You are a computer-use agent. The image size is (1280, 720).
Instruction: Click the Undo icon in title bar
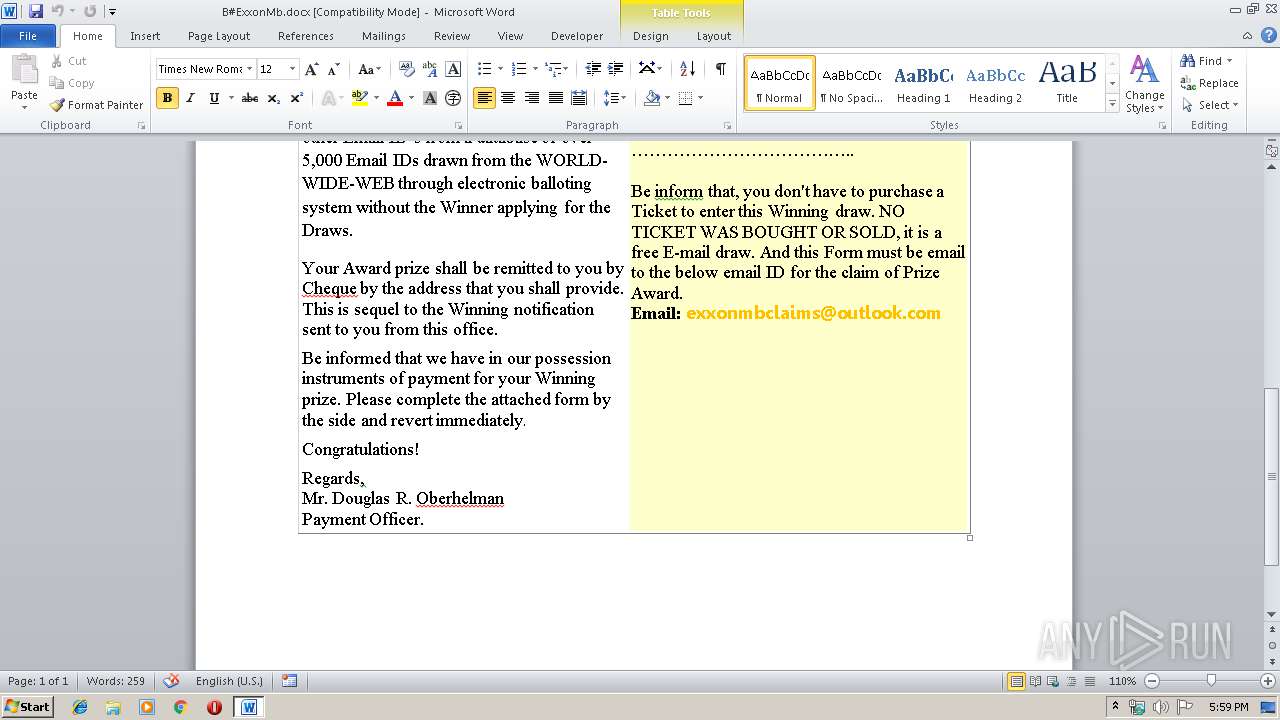click(x=58, y=11)
